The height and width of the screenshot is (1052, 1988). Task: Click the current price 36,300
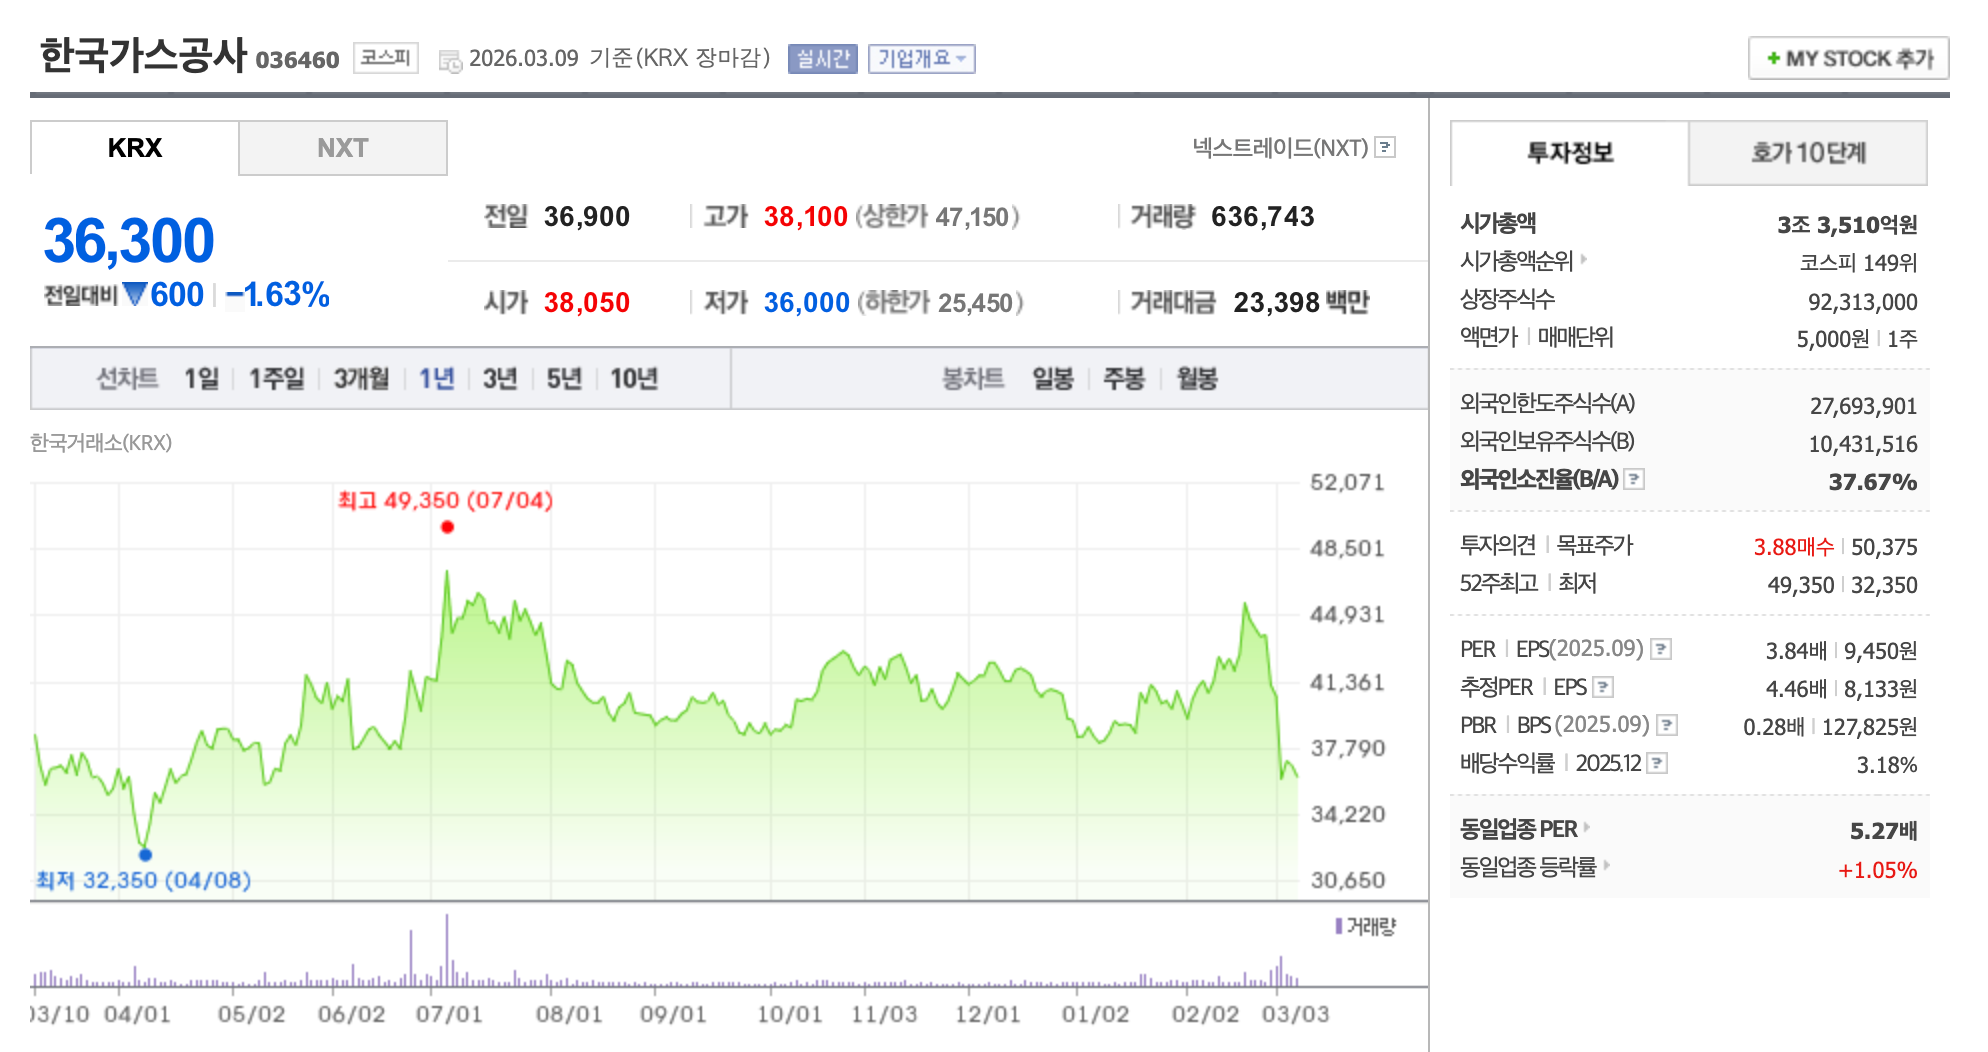[x=128, y=241]
